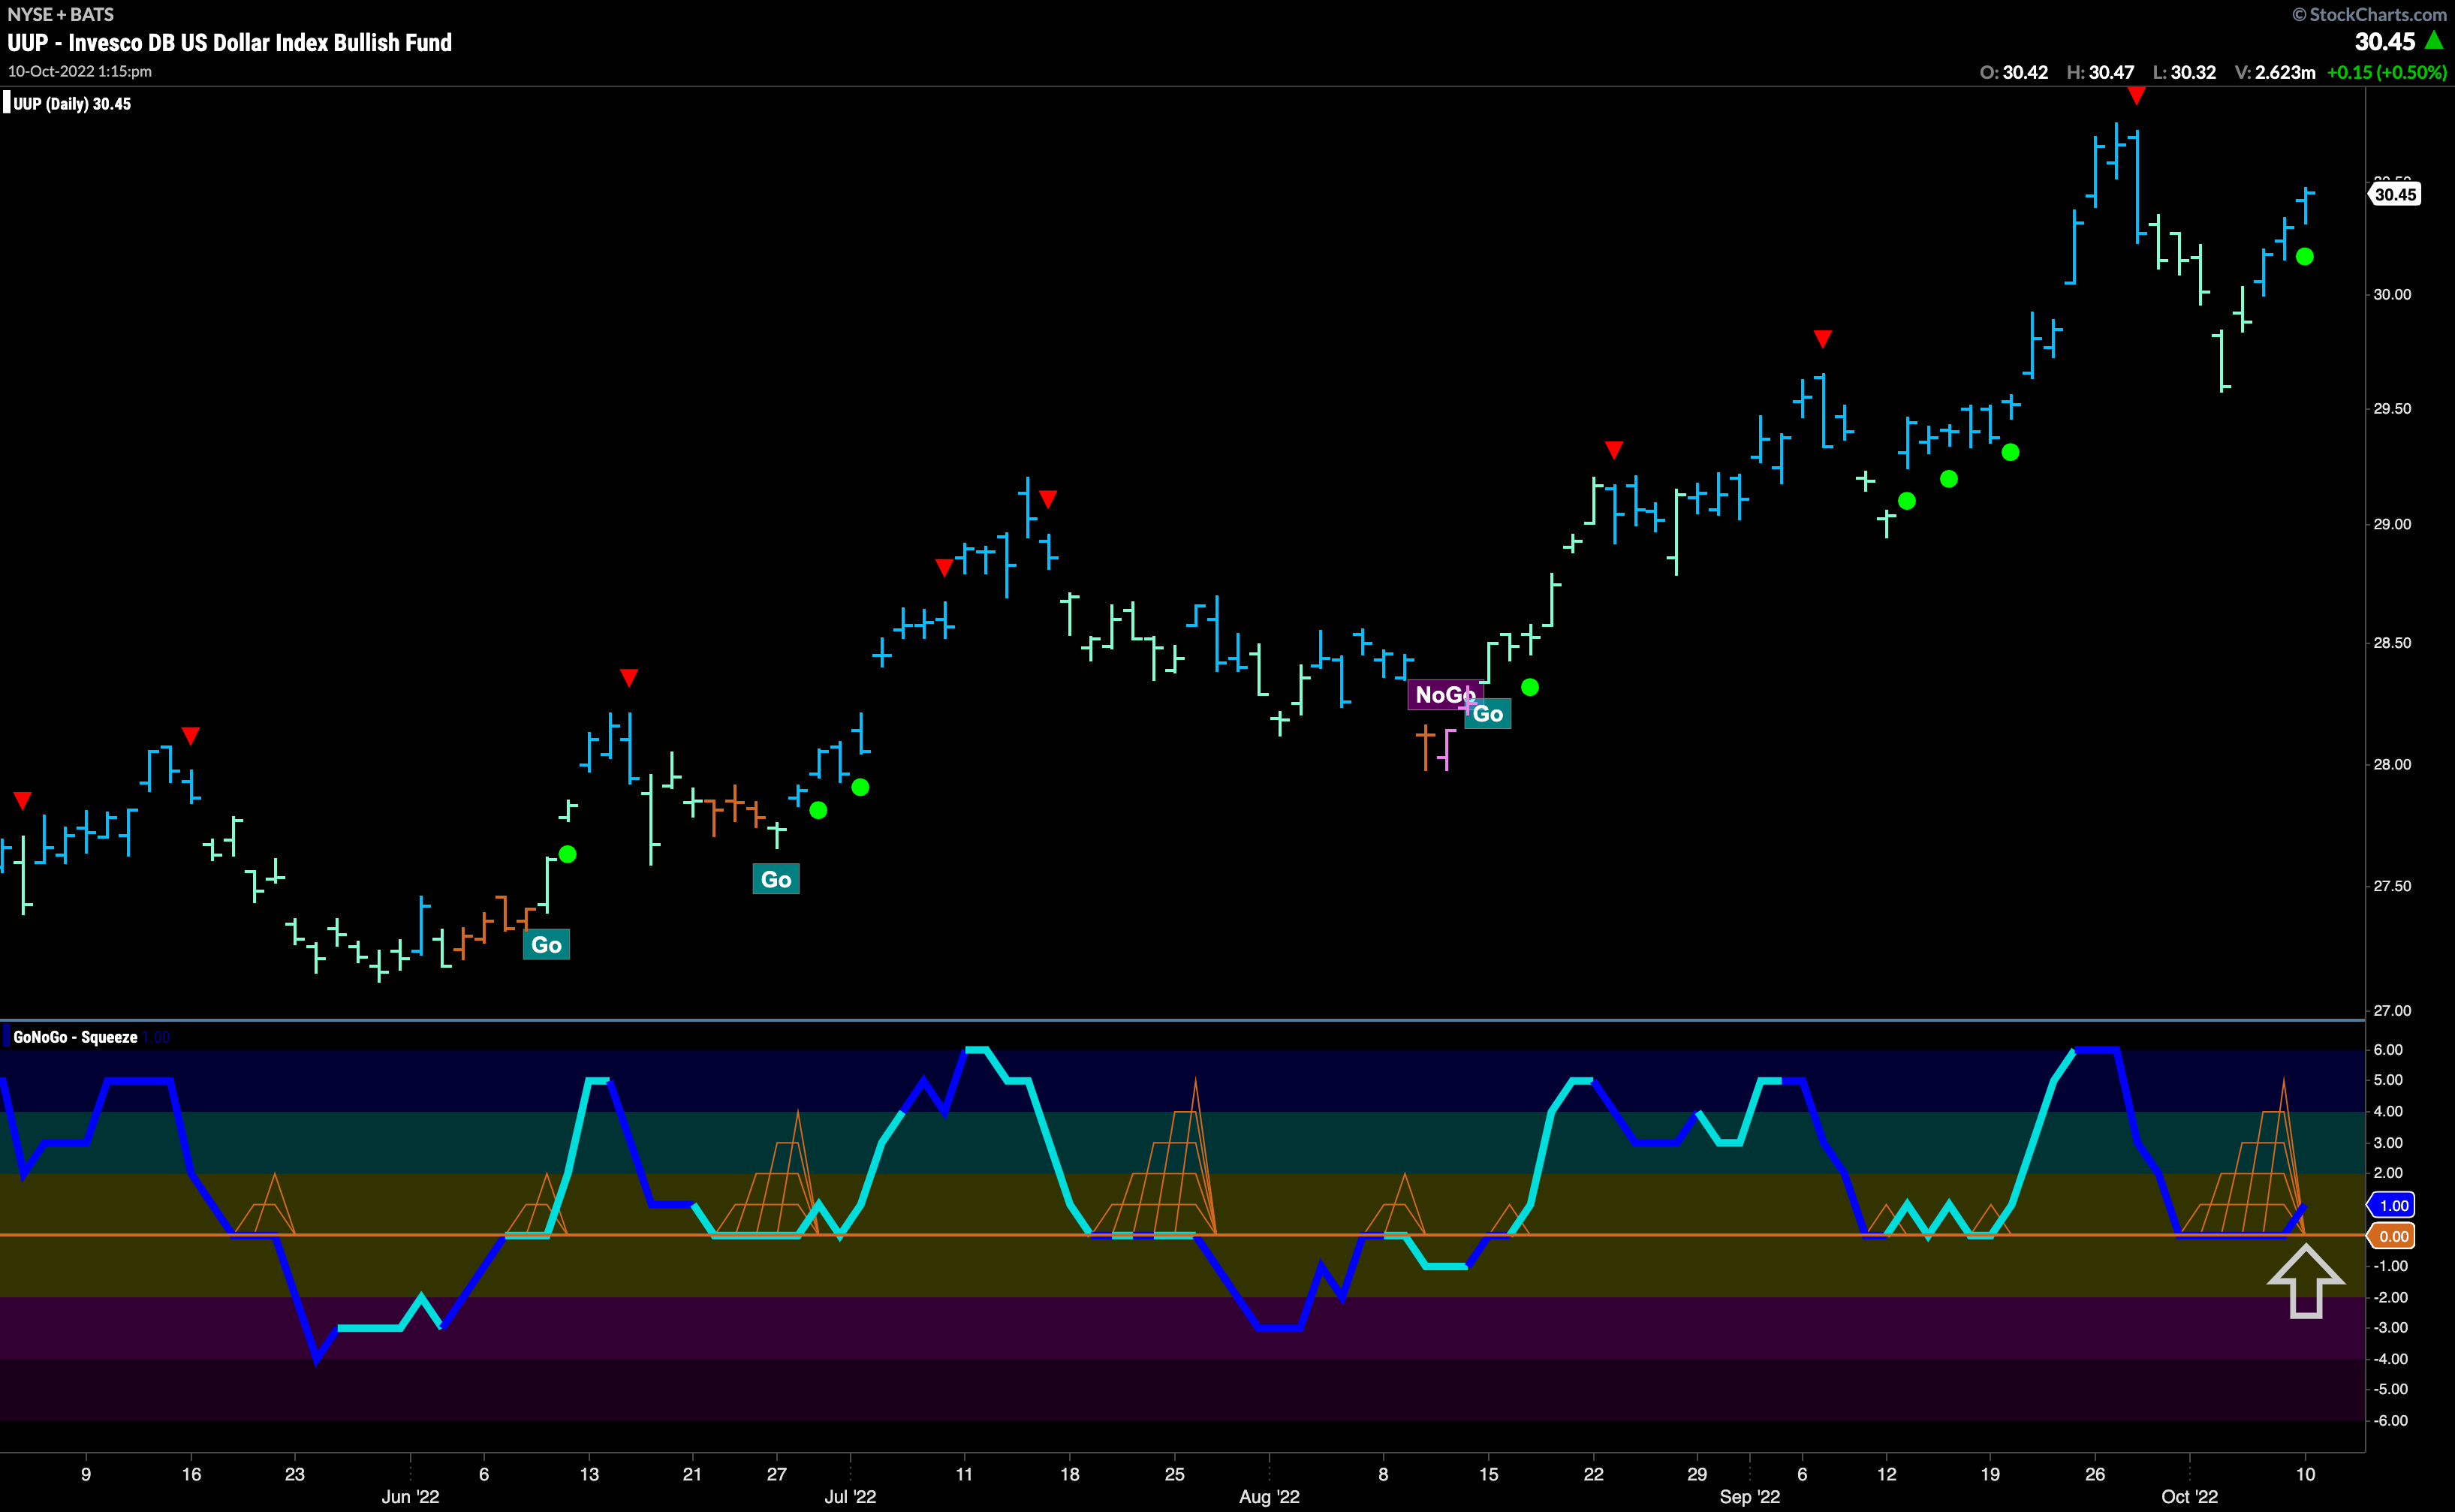Click the O: 30.42 open value
Screen dimensions: 2455x1512
click(x=2014, y=72)
